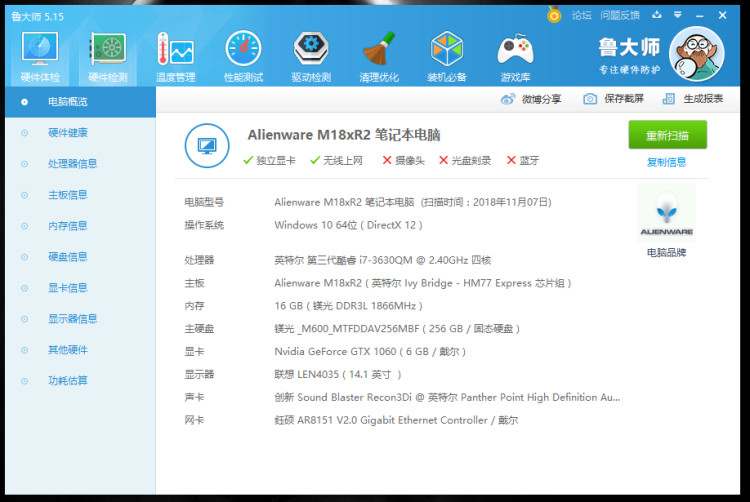Viewport: 750px width, 502px height.
Task: Click the gold medal icon in title bar
Action: (554, 15)
